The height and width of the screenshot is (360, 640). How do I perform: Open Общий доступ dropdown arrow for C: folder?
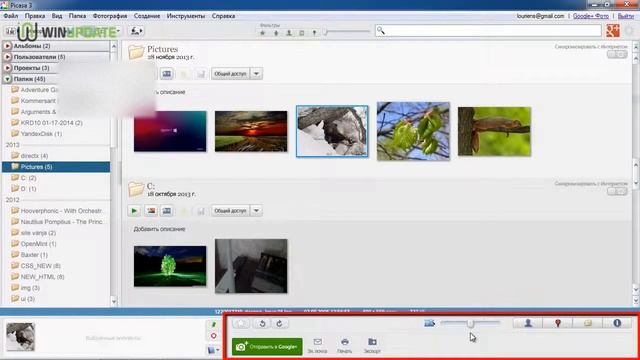click(256, 211)
